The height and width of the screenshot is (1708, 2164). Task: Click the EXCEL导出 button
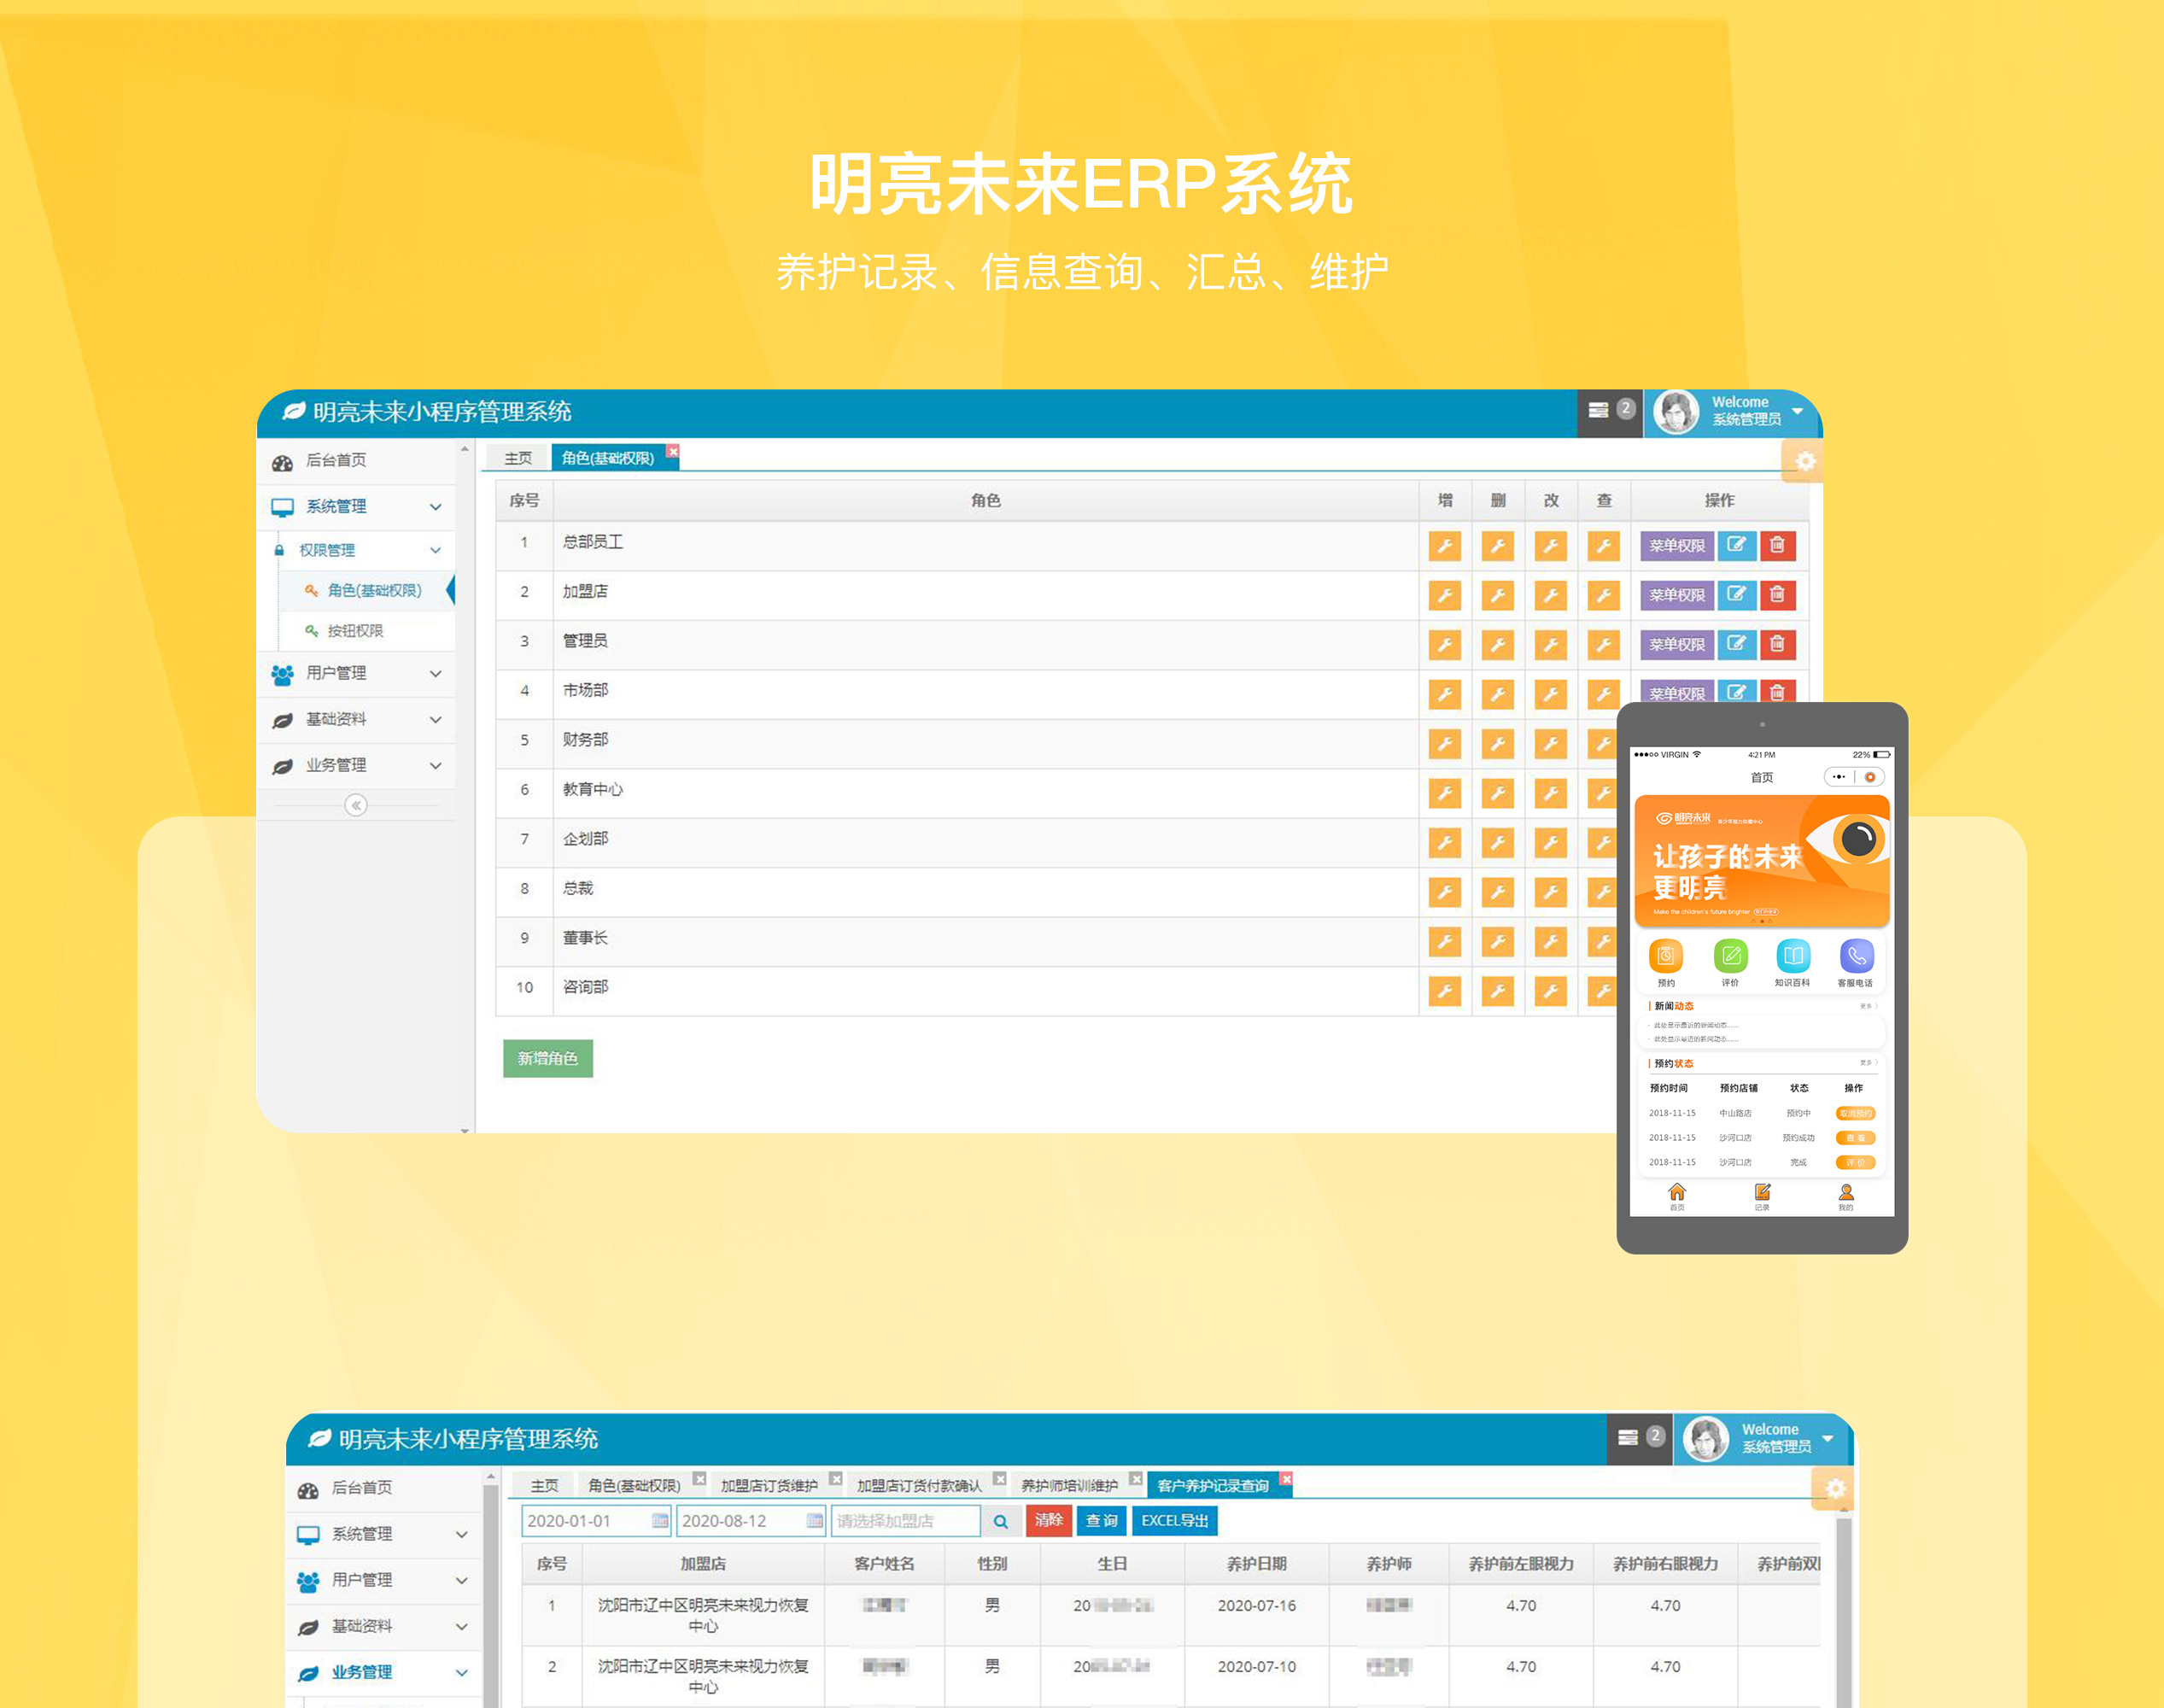click(x=1174, y=1521)
